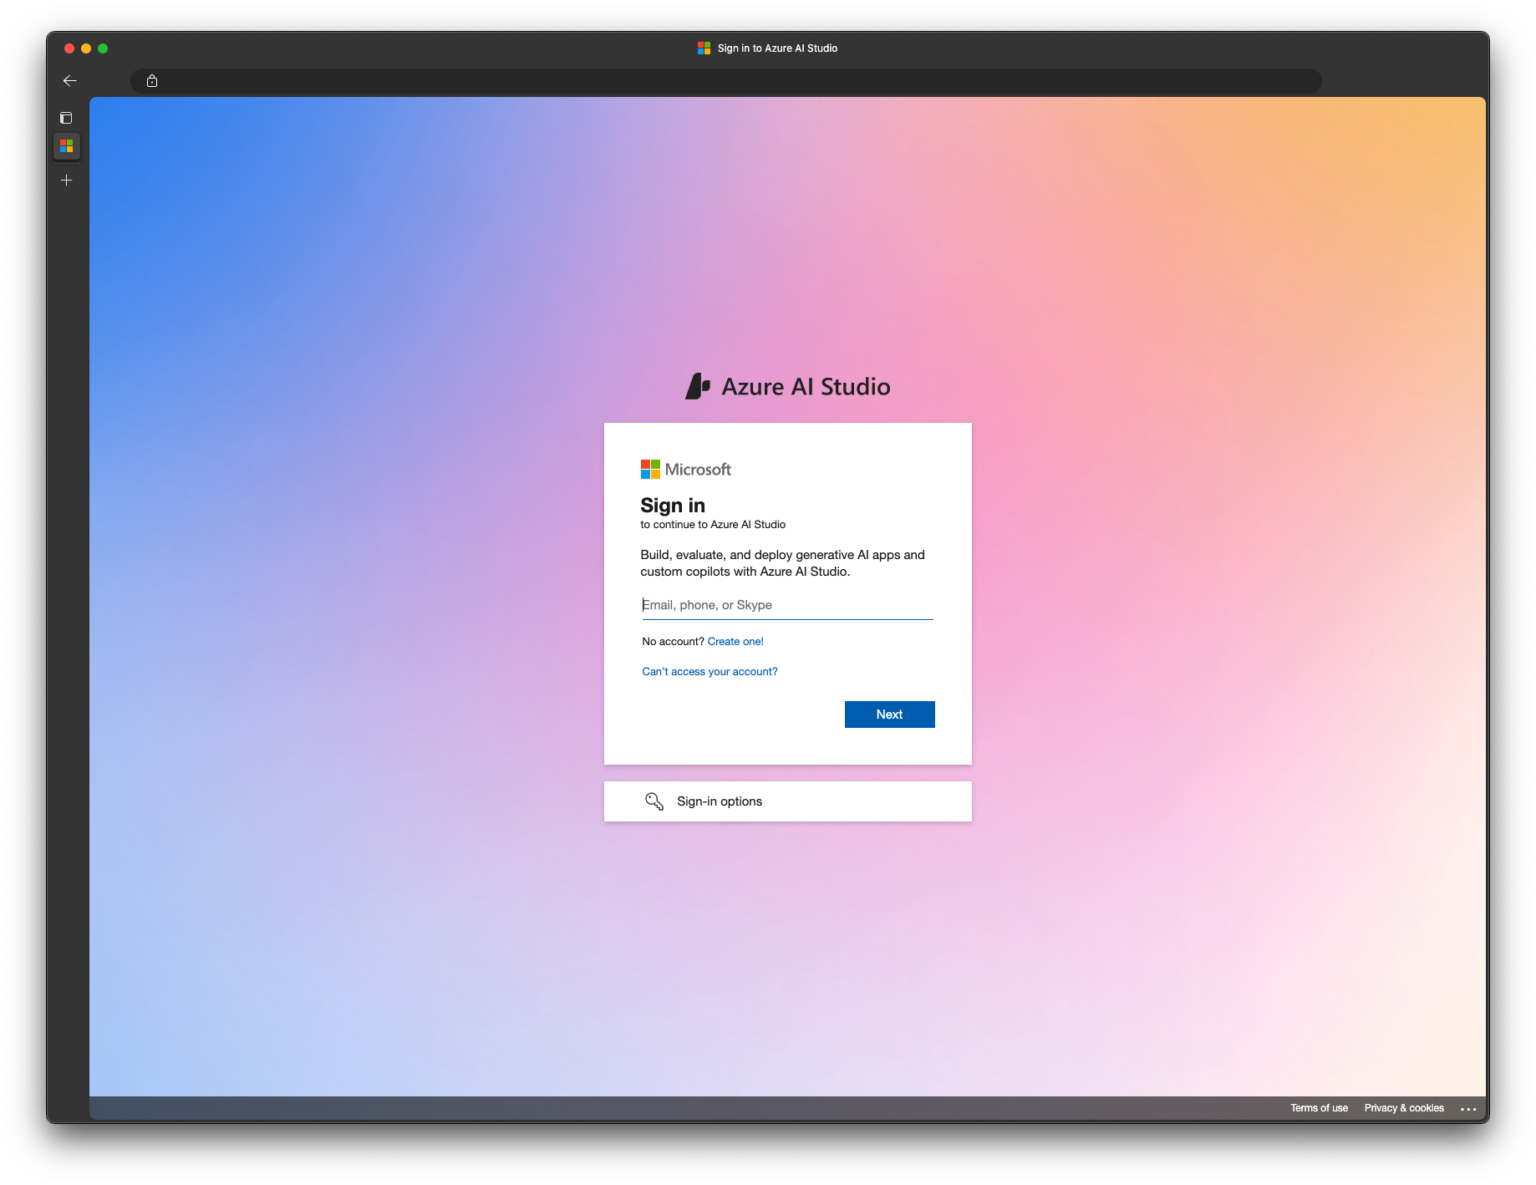
Task: Click the window title 'Sign in to Azure AI Studio'
Action: click(x=777, y=48)
